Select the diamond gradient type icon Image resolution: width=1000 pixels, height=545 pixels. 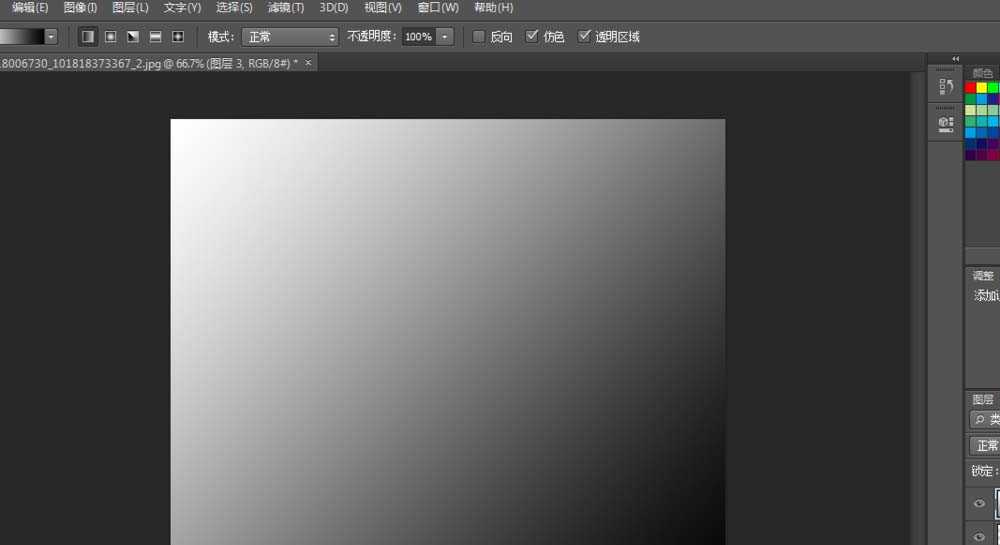click(x=178, y=37)
